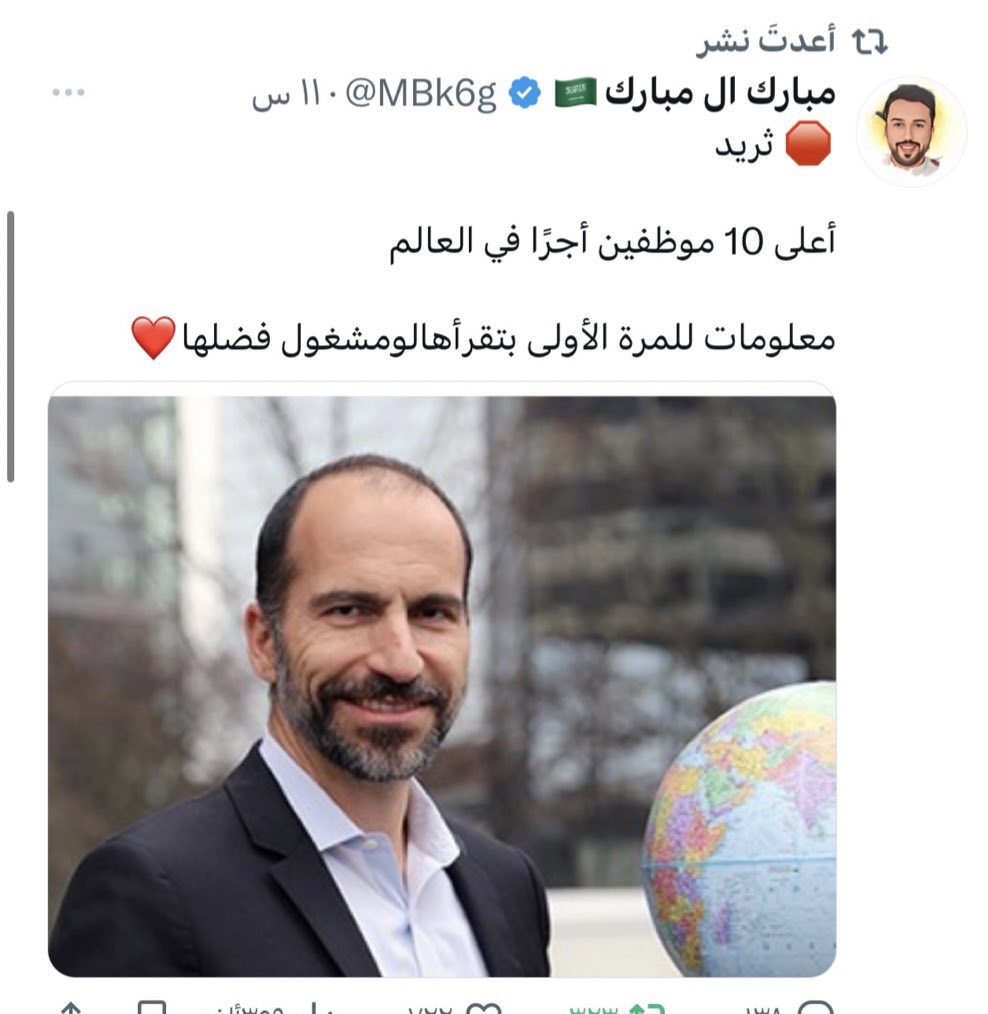The width and height of the screenshot is (988, 1014).
Task: Click the scrollbar handle on left edge
Action: coord(10,347)
